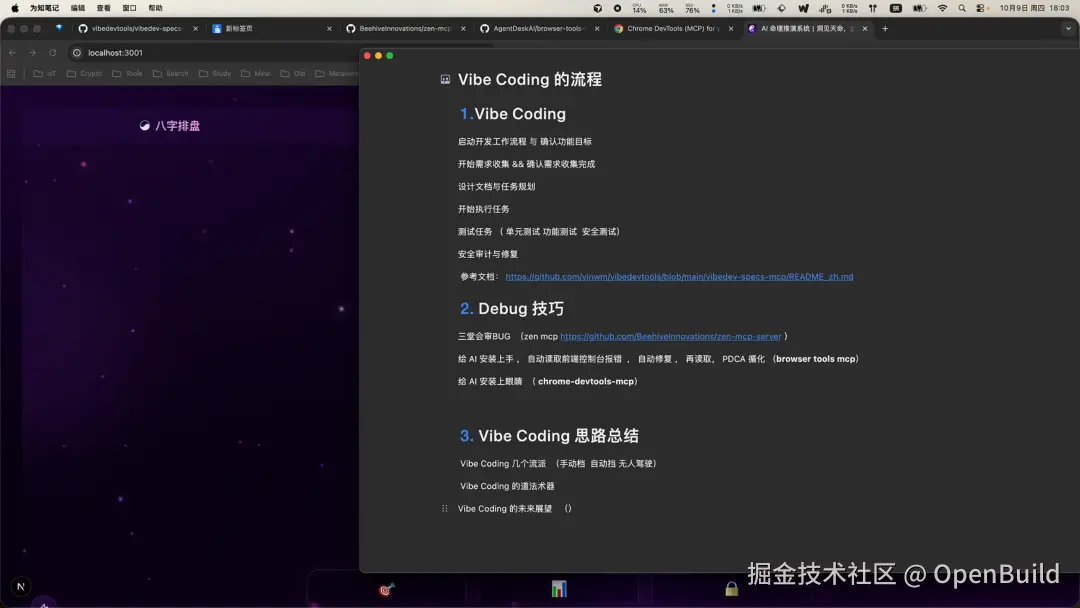Click the target icon at page bottom

[x=386, y=589]
